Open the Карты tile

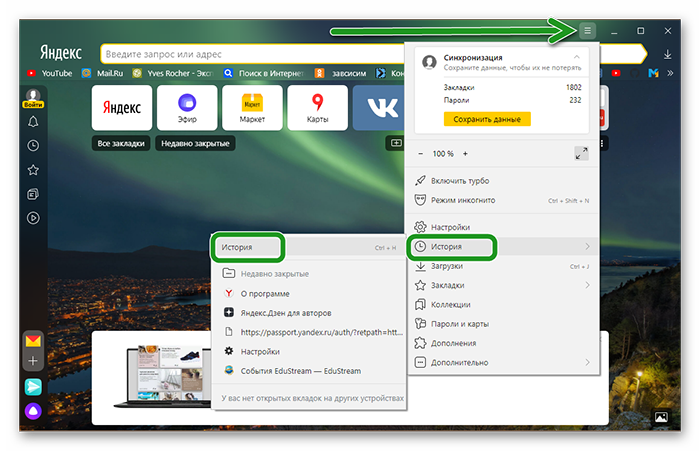317,108
